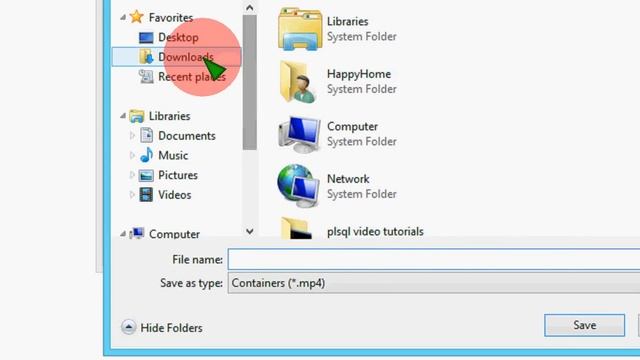The height and width of the screenshot is (360, 640).
Task: Select Downloads in the Favorites list
Action: coord(186,57)
